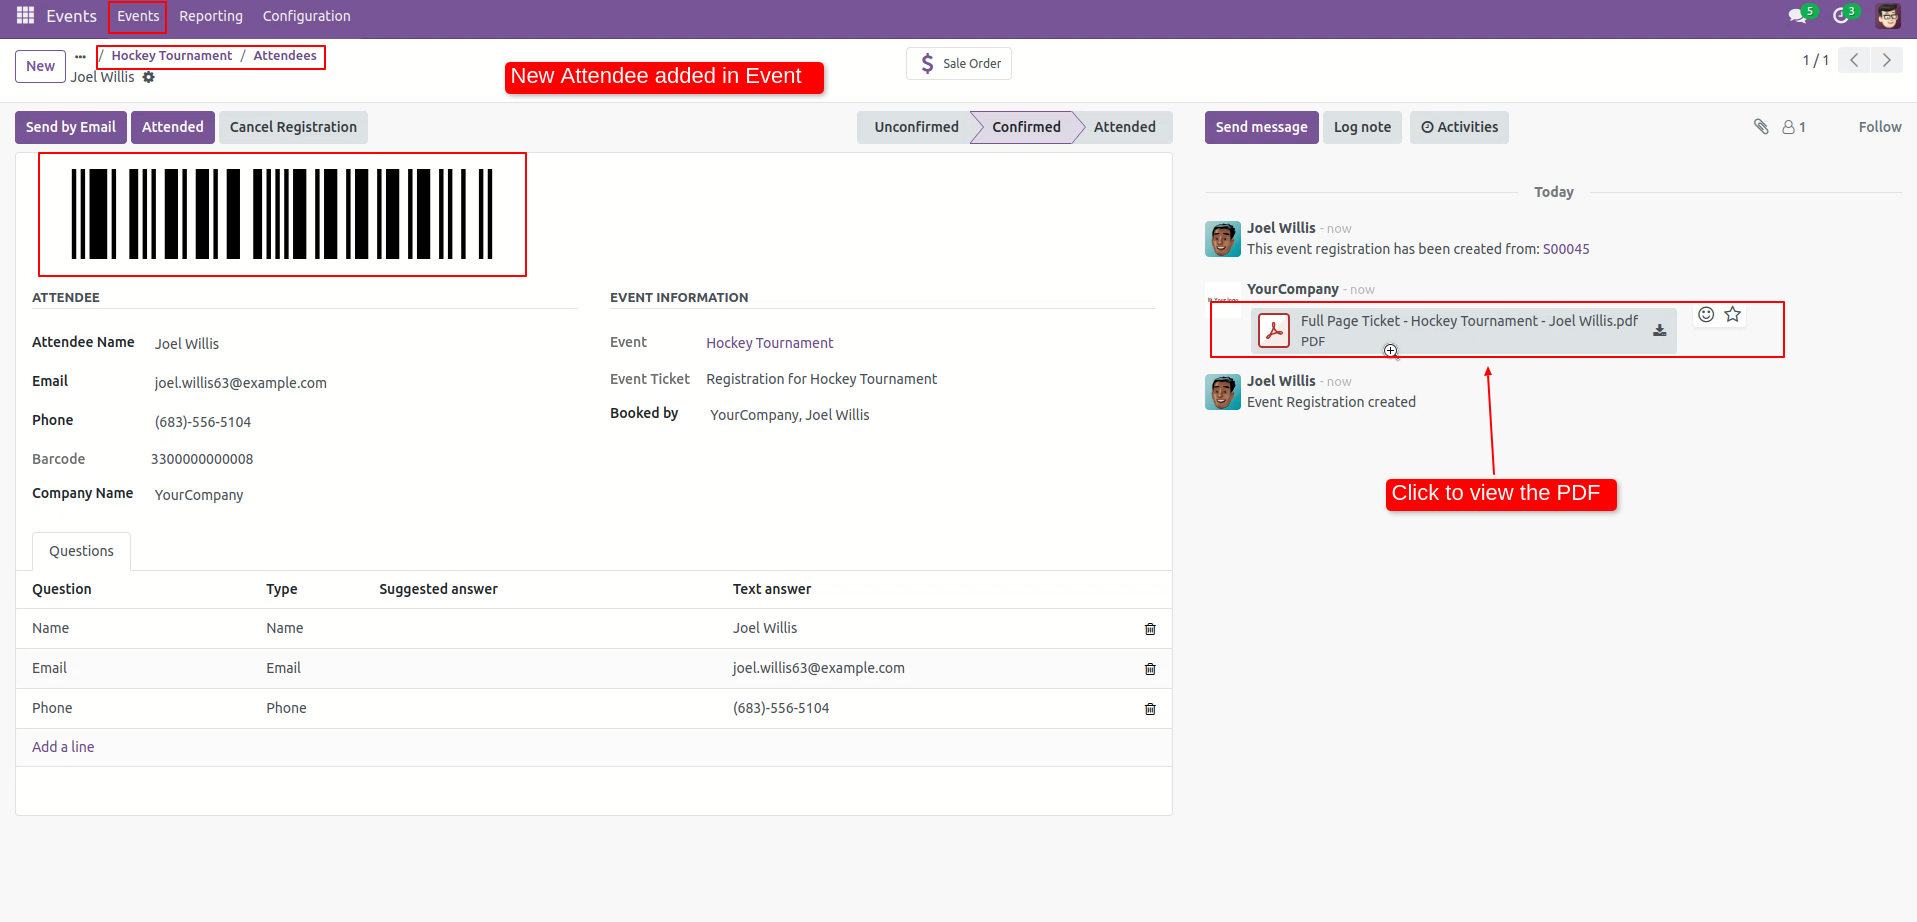
Task: Click the New button
Action: point(40,66)
